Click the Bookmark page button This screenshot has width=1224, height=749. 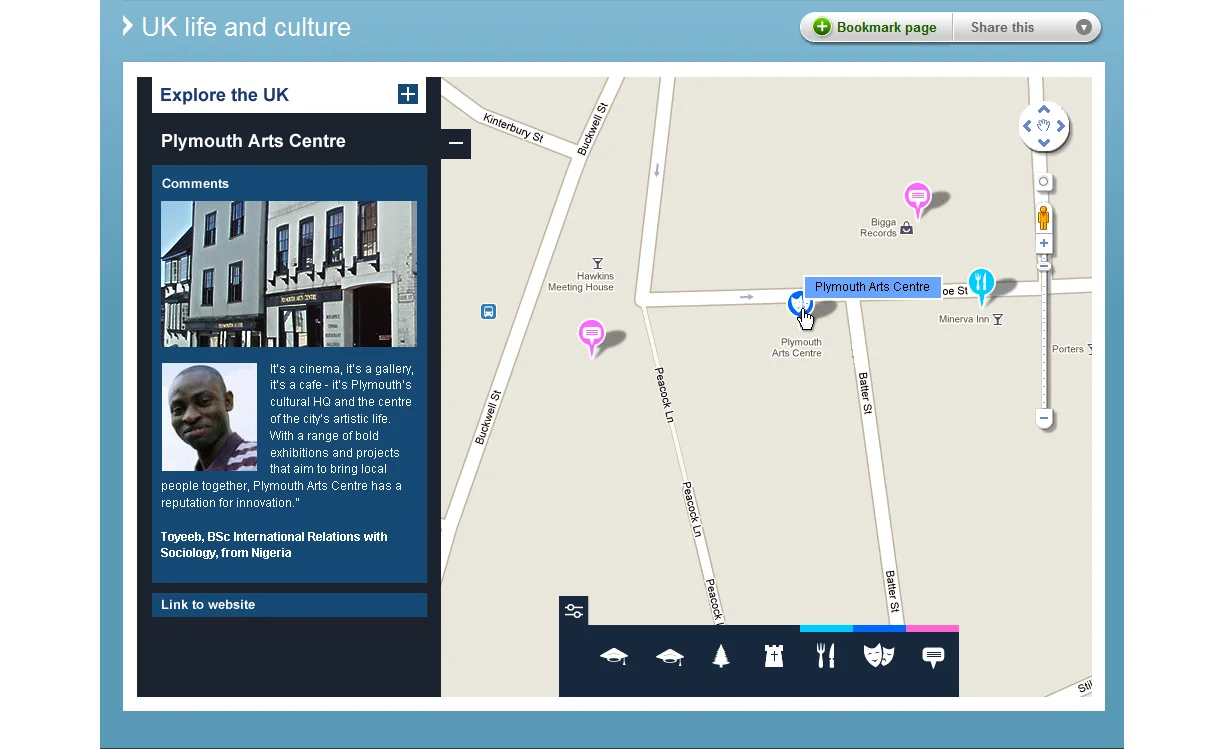[876, 27]
